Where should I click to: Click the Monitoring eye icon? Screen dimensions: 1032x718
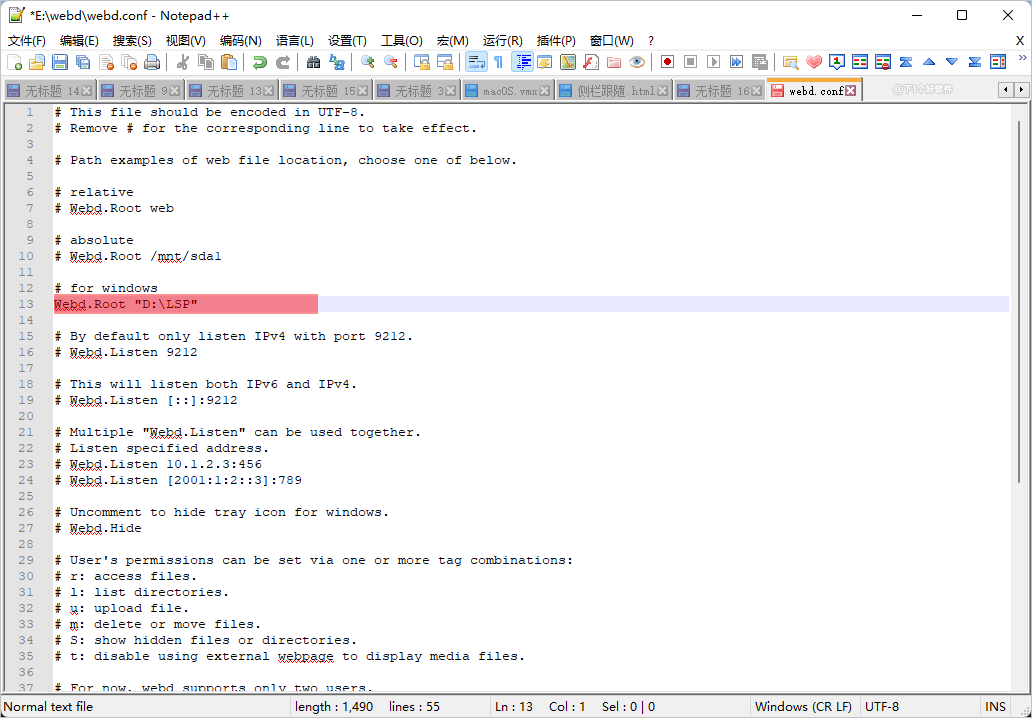tap(636, 63)
